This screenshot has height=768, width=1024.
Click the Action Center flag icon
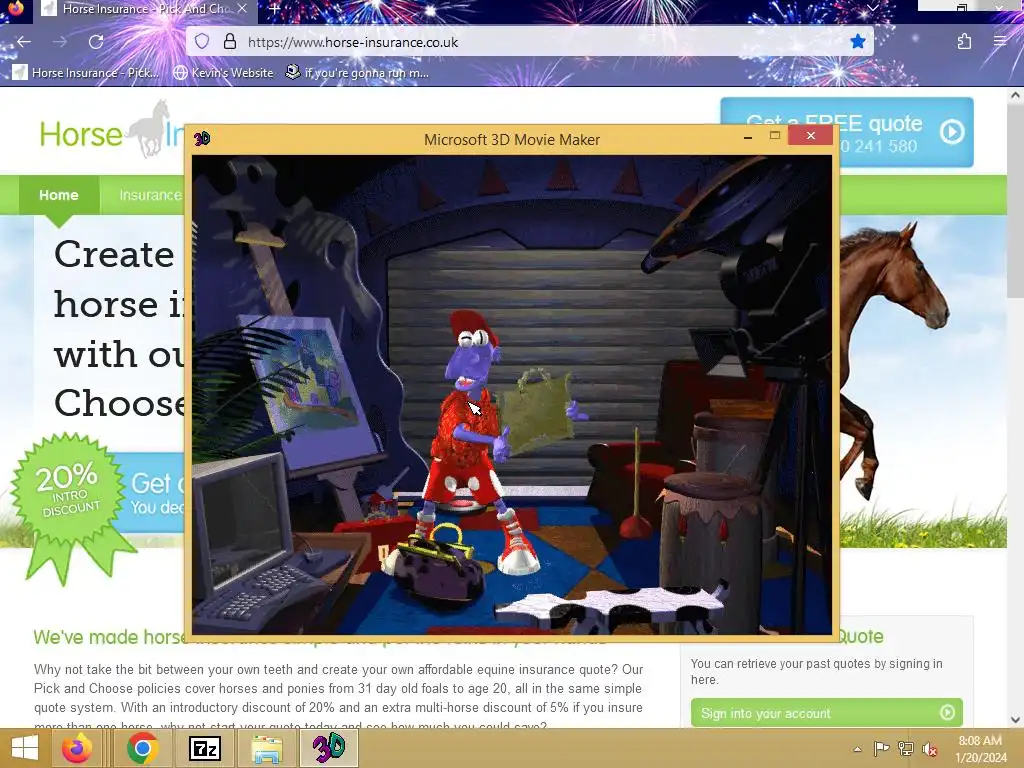click(x=882, y=748)
